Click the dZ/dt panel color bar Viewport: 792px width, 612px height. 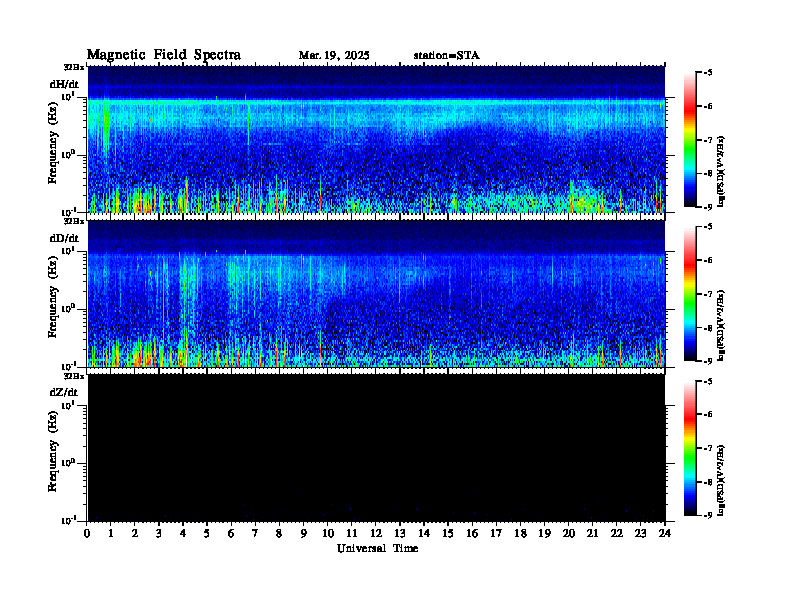(689, 448)
